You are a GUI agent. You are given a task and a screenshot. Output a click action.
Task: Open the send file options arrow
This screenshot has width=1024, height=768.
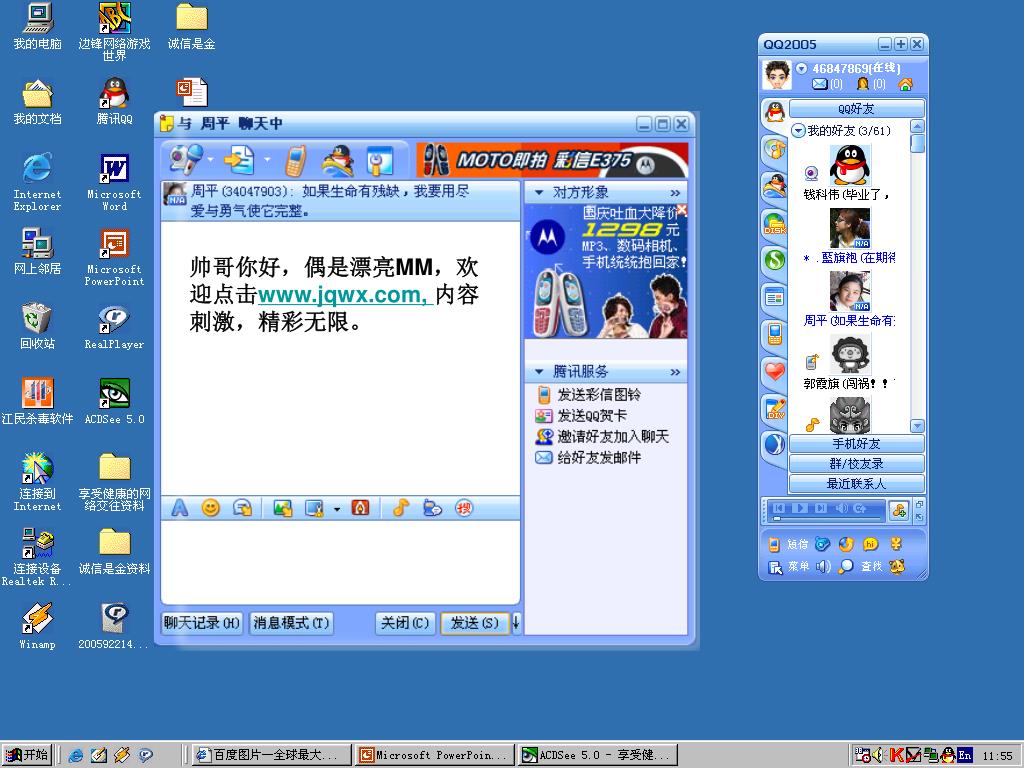click(x=267, y=159)
